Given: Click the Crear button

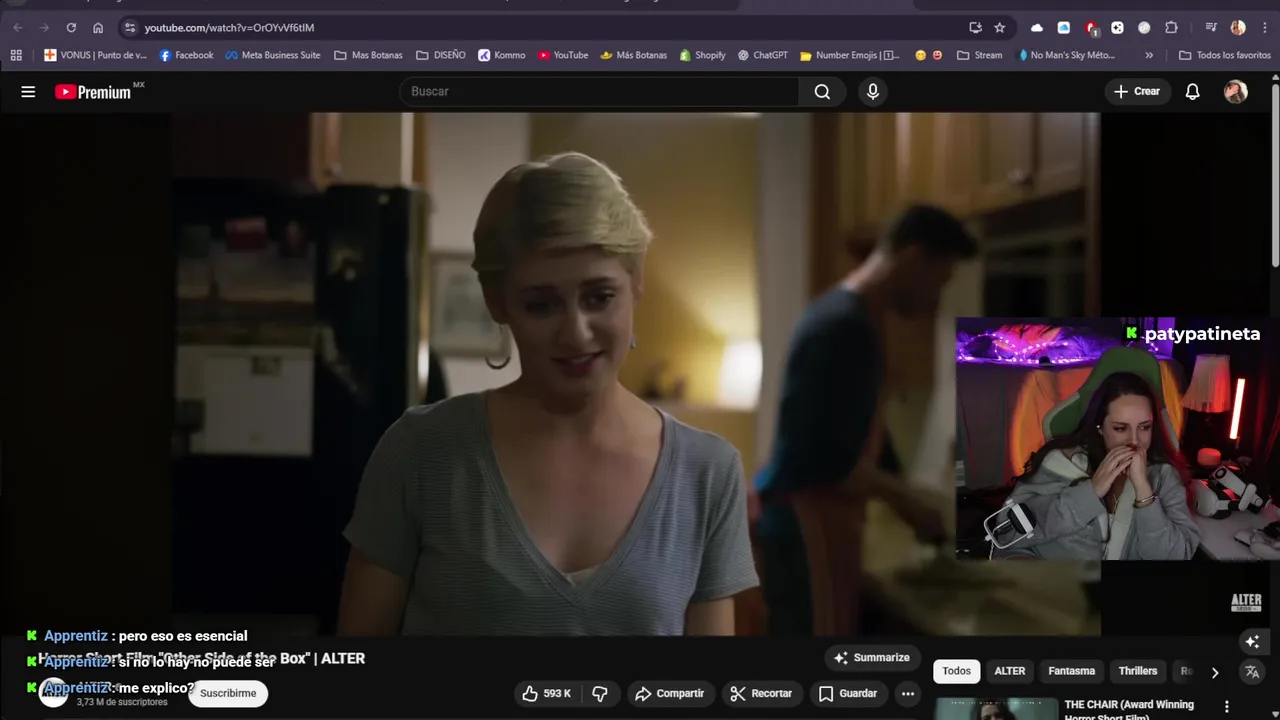Looking at the screenshot, I should pos(1137,91).
